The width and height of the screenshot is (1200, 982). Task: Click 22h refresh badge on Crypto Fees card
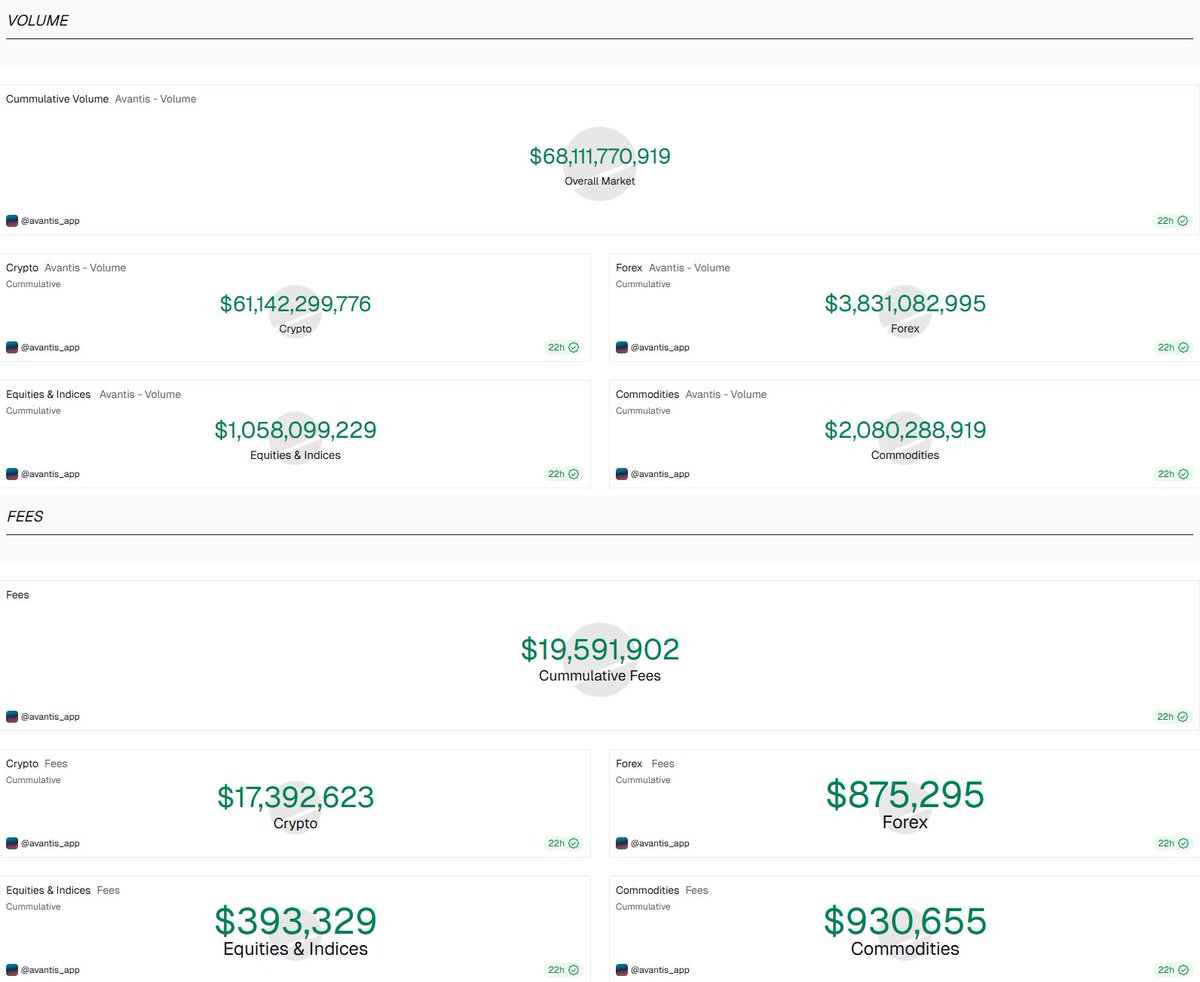pos(563,843)
